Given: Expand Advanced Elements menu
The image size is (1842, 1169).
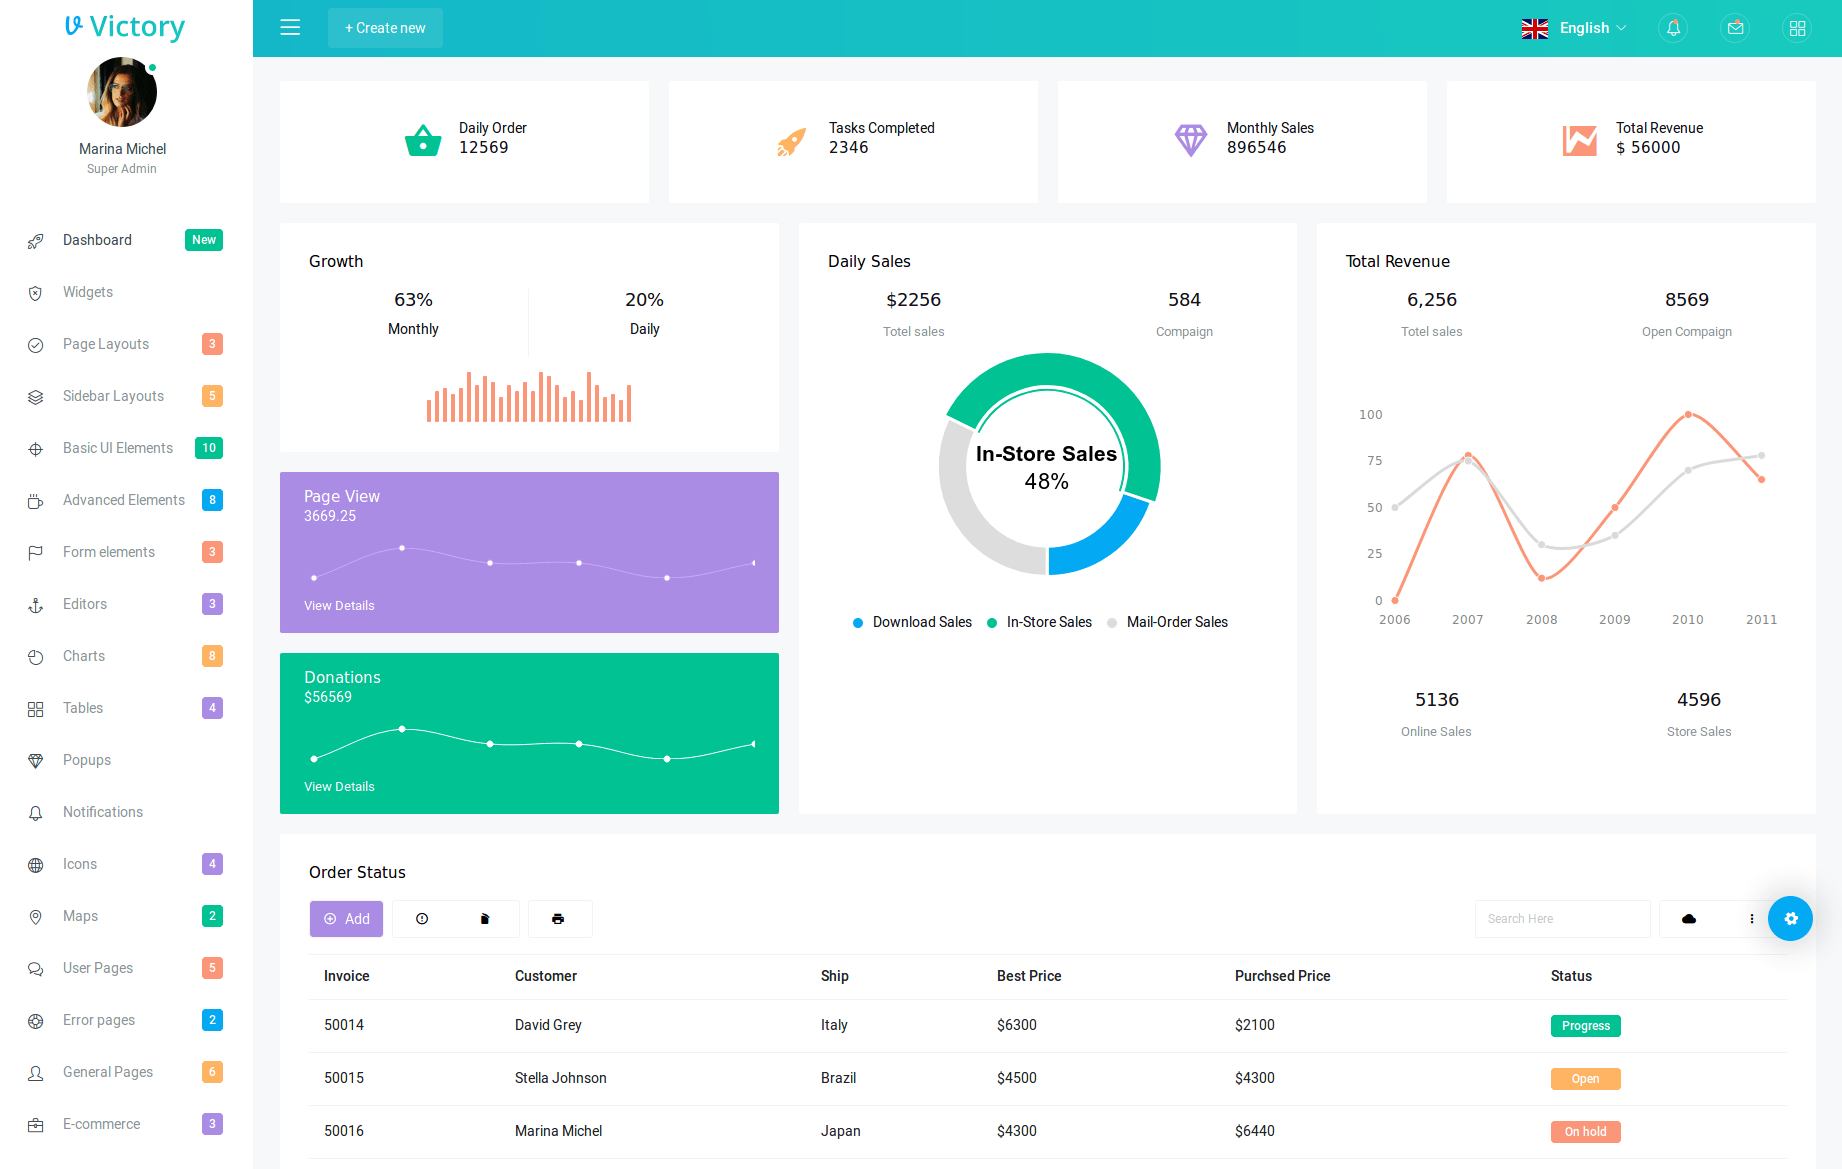Looking at the screenshot, I should [x=126, y=500].
